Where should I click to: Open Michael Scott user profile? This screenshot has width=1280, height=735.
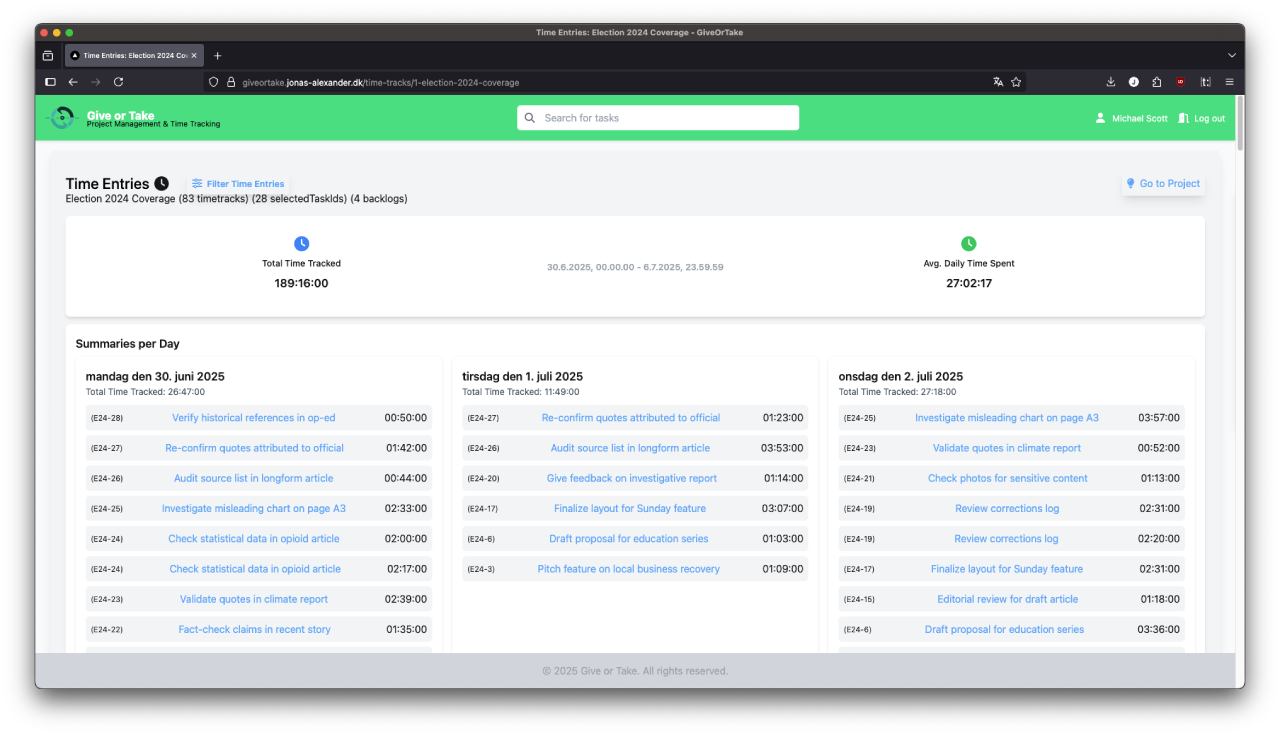point(1131,118)
